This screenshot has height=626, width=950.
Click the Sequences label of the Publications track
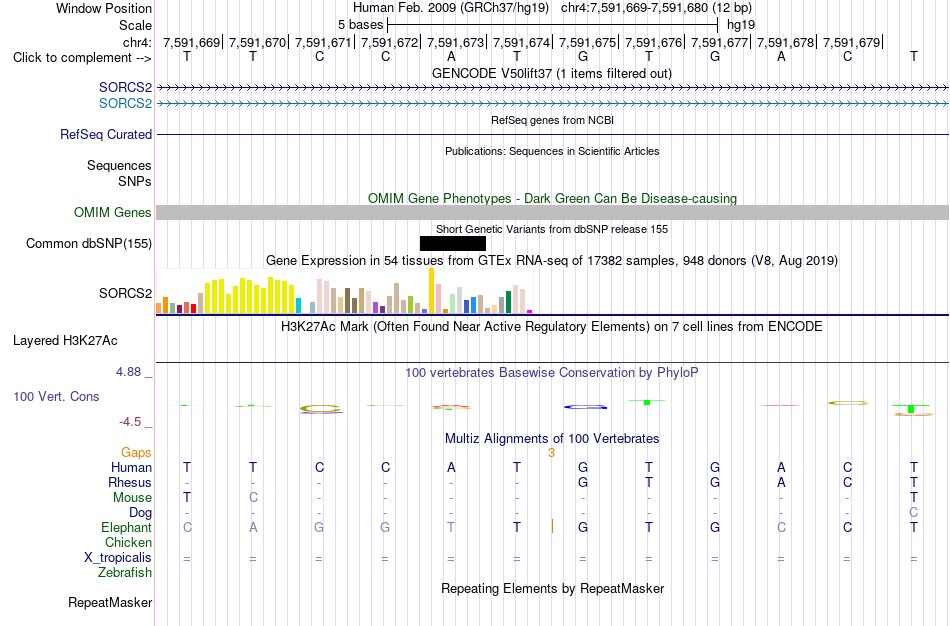119,165
